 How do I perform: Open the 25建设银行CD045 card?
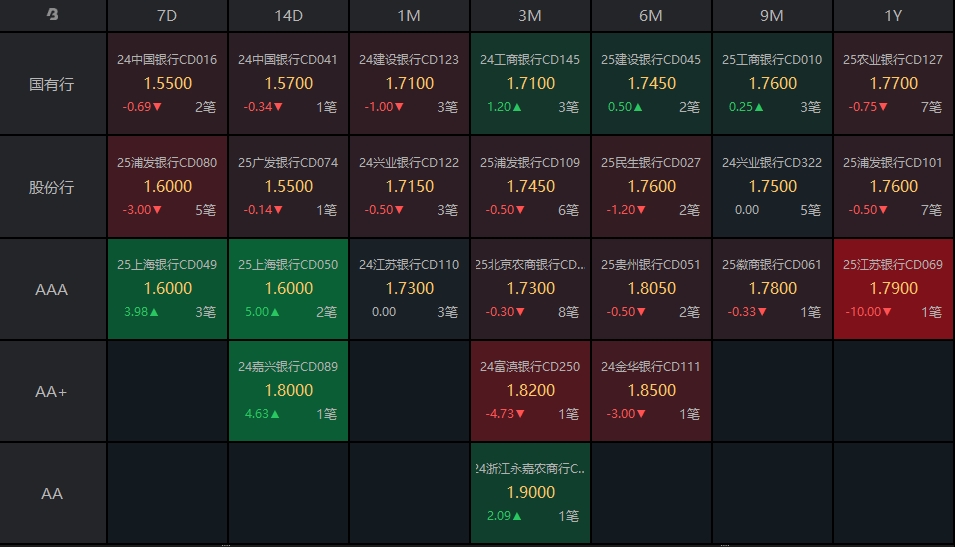[651, 83]
